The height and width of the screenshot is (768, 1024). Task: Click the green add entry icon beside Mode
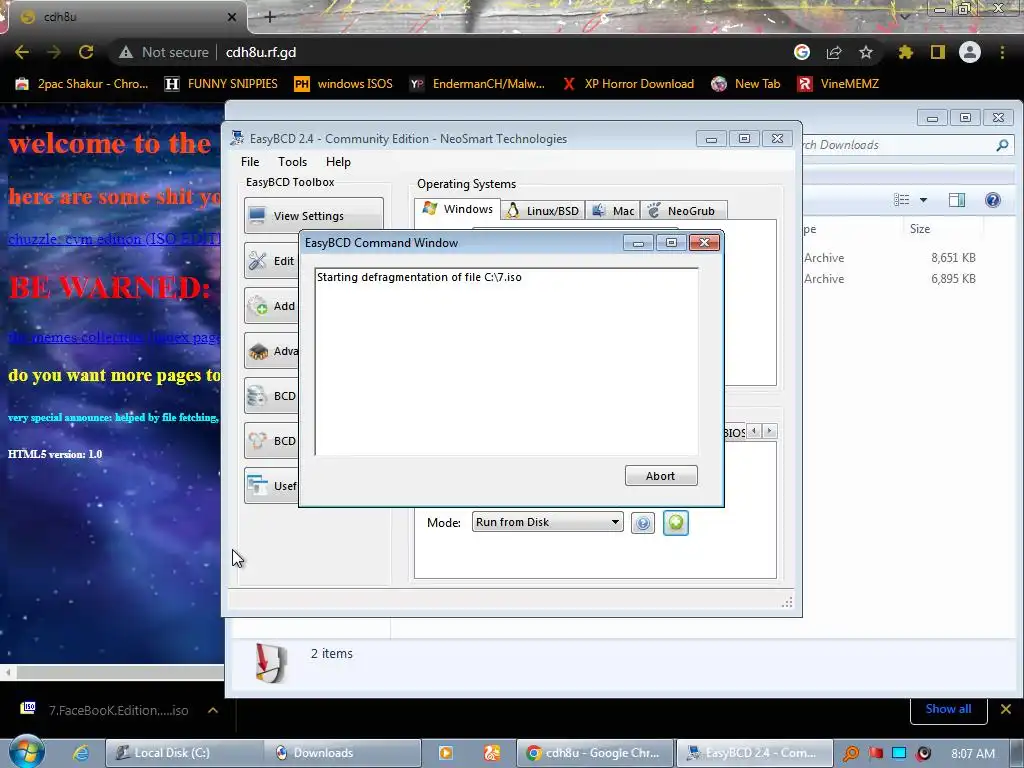coord(675,522)
